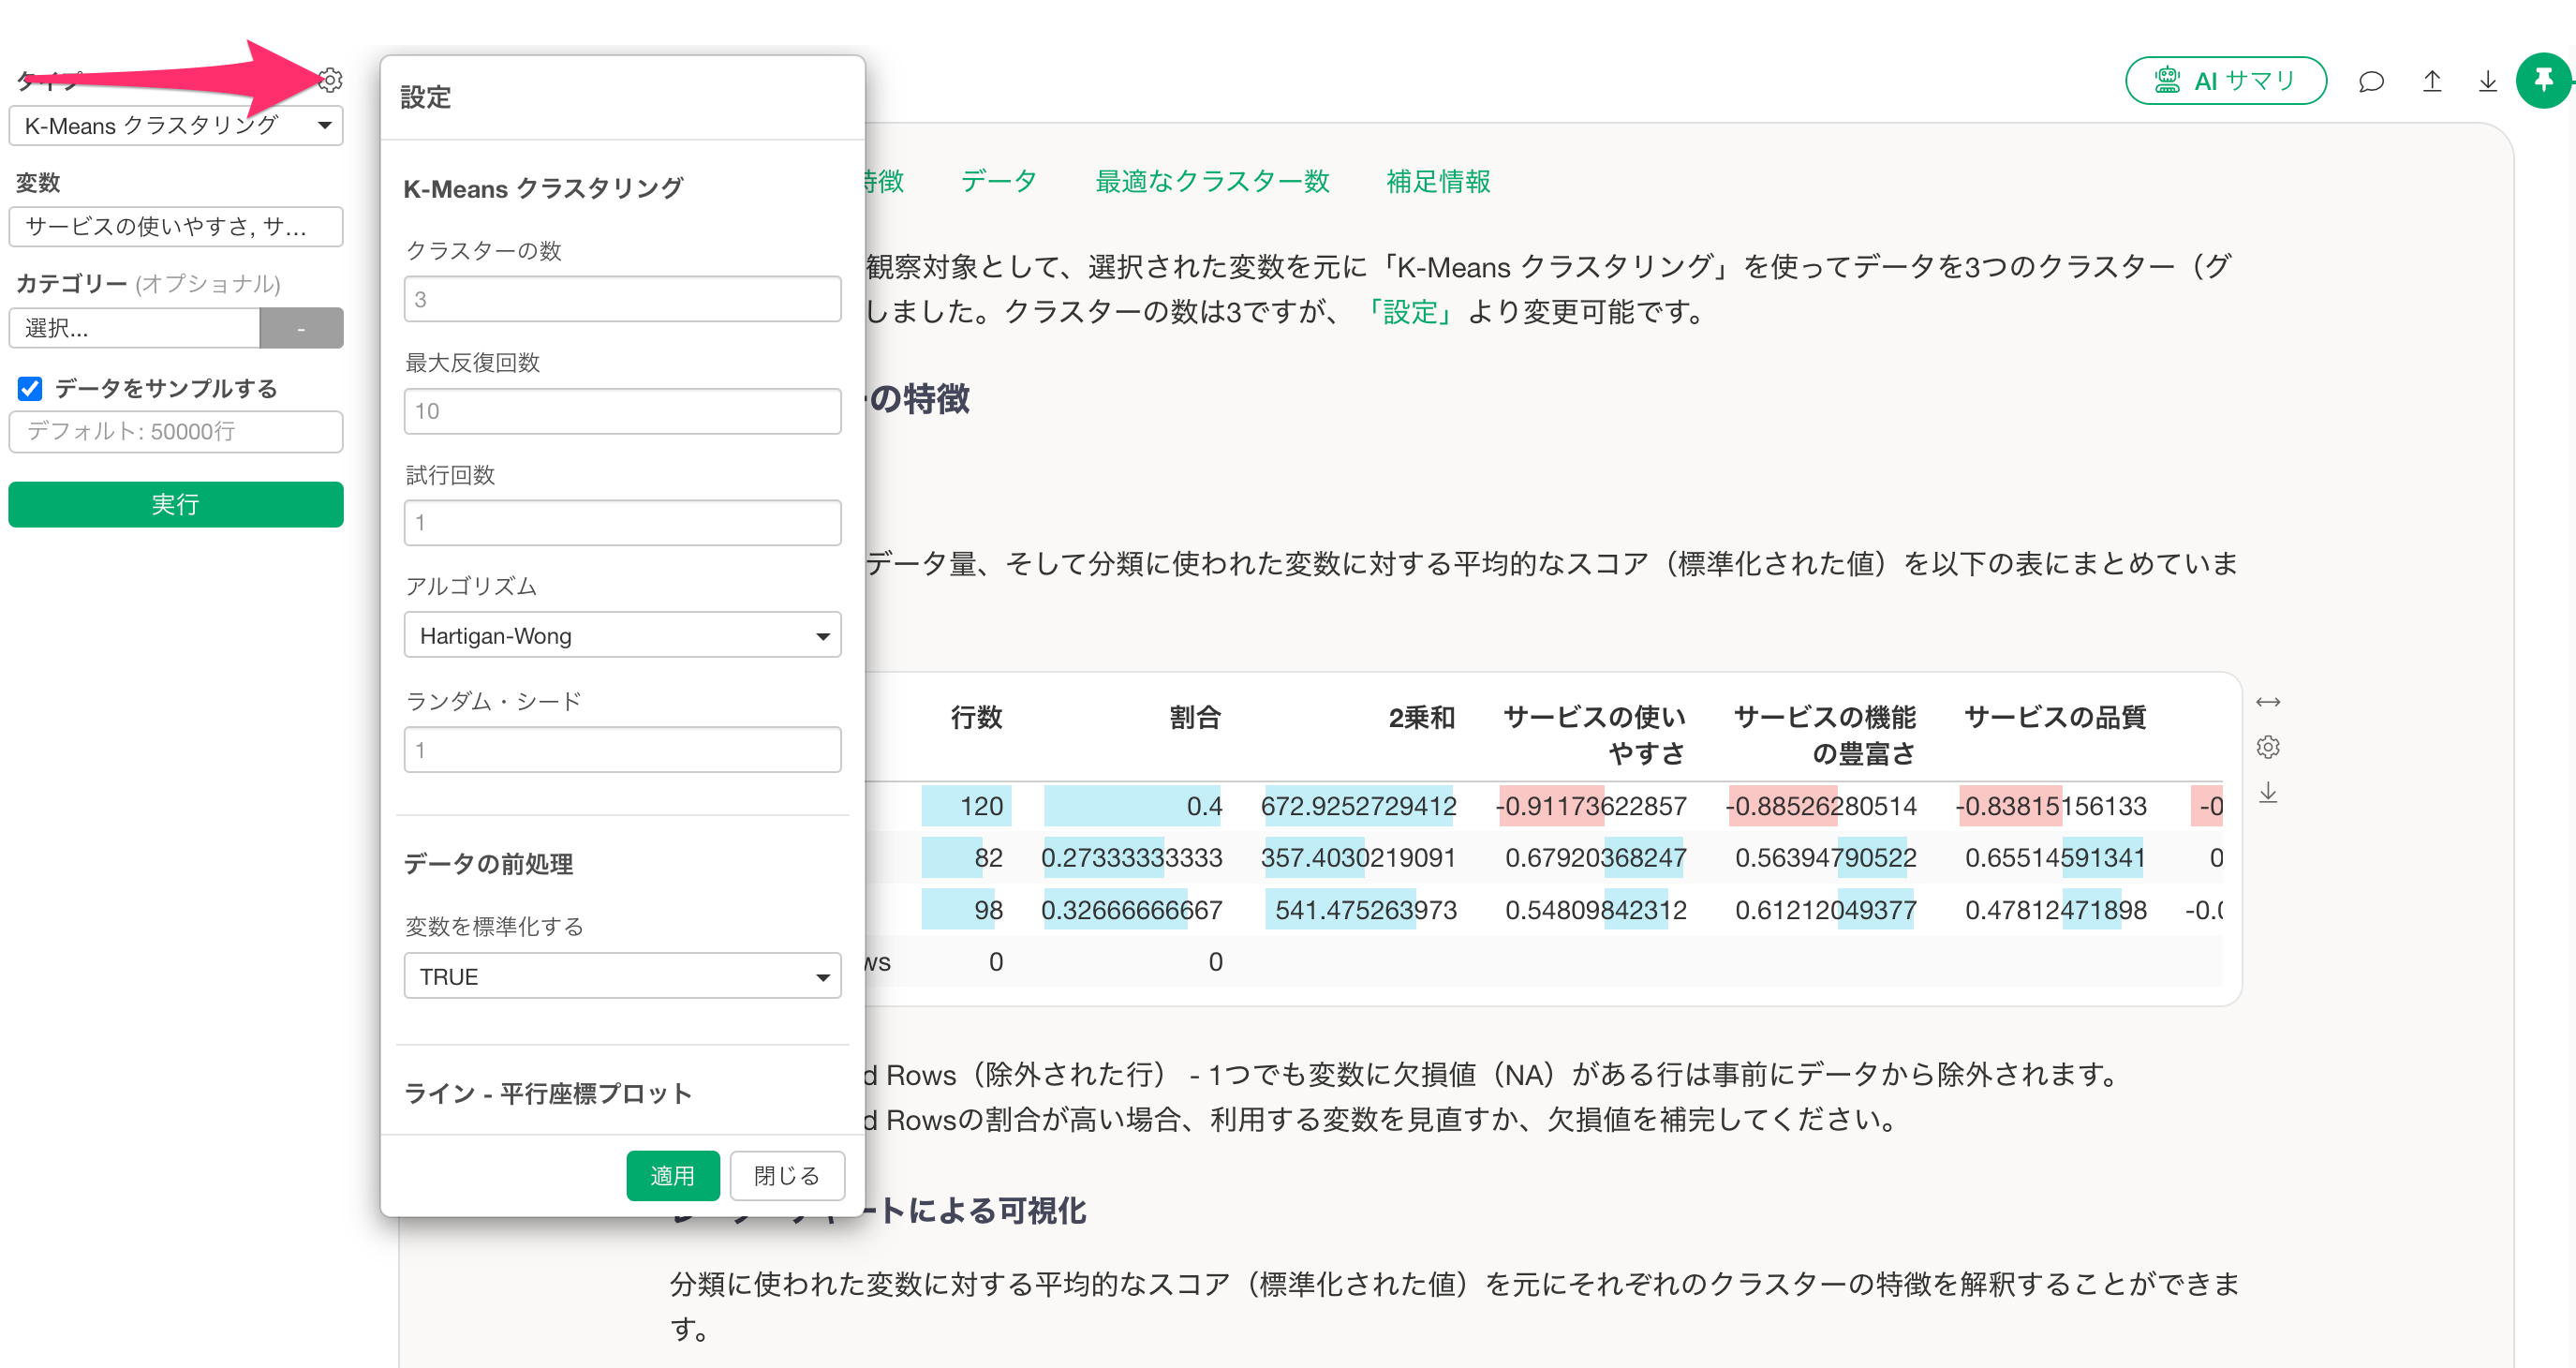Switch to the データ tab

997,181
